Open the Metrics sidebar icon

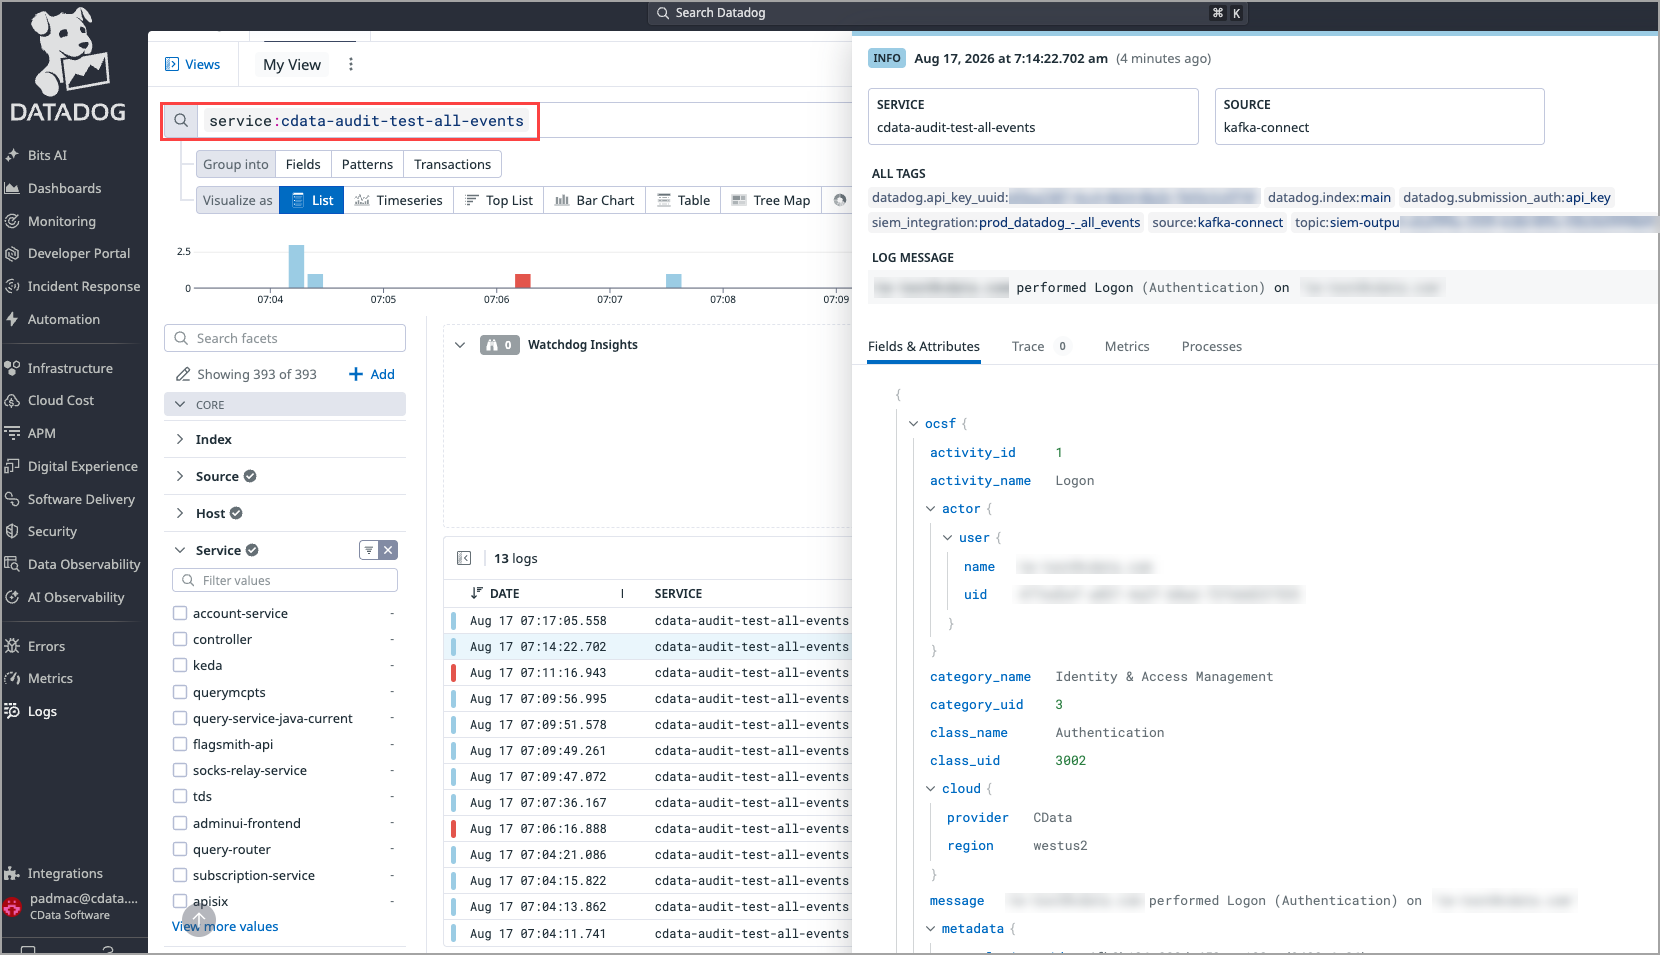12,678
